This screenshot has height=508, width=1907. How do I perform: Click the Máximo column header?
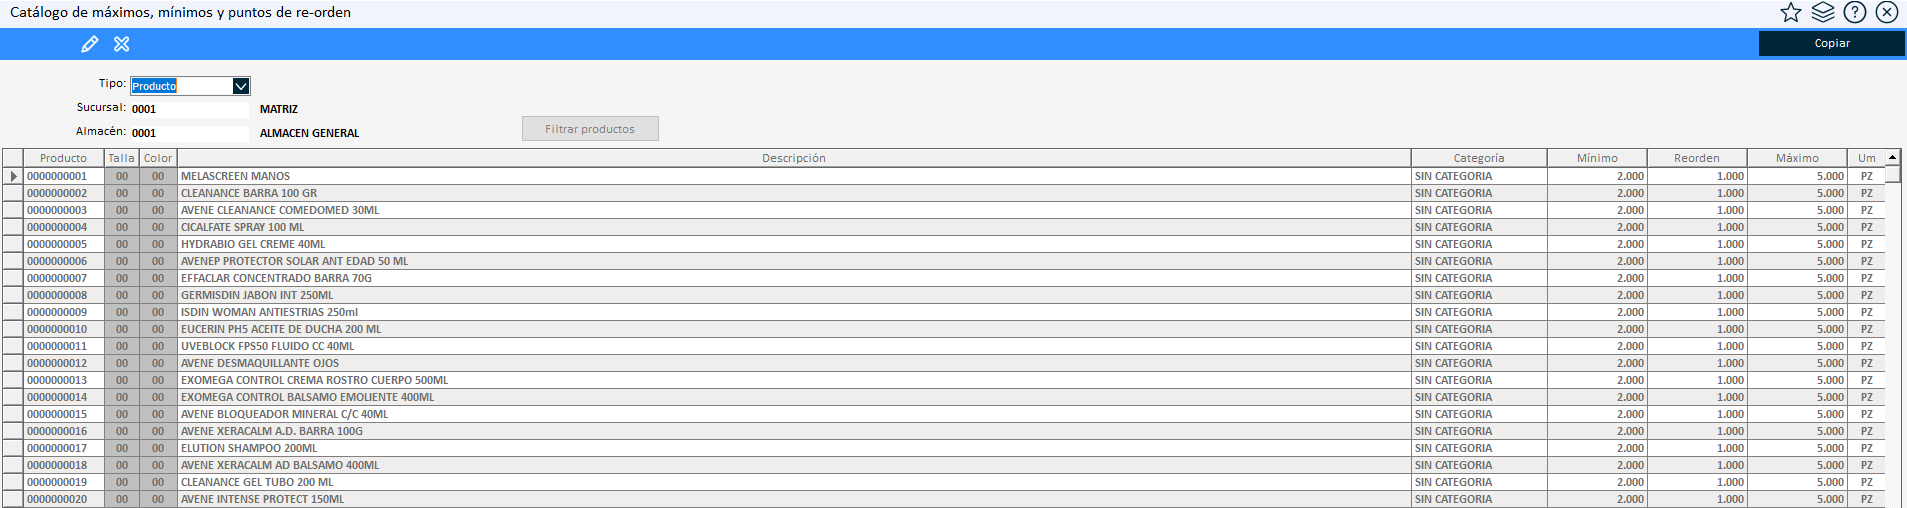coord(1797,158)
